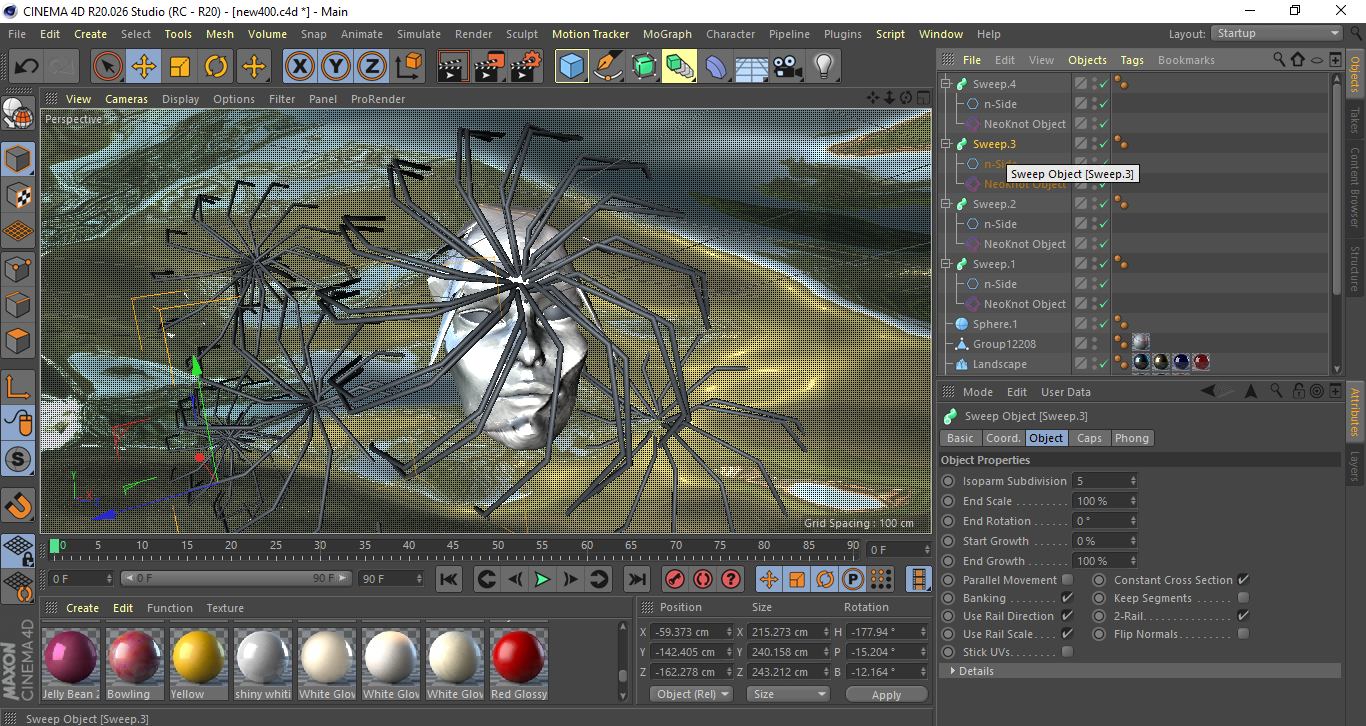1366x726 pixels.
Task: Activate the Move tool
Action: click(x=144, y=67)
